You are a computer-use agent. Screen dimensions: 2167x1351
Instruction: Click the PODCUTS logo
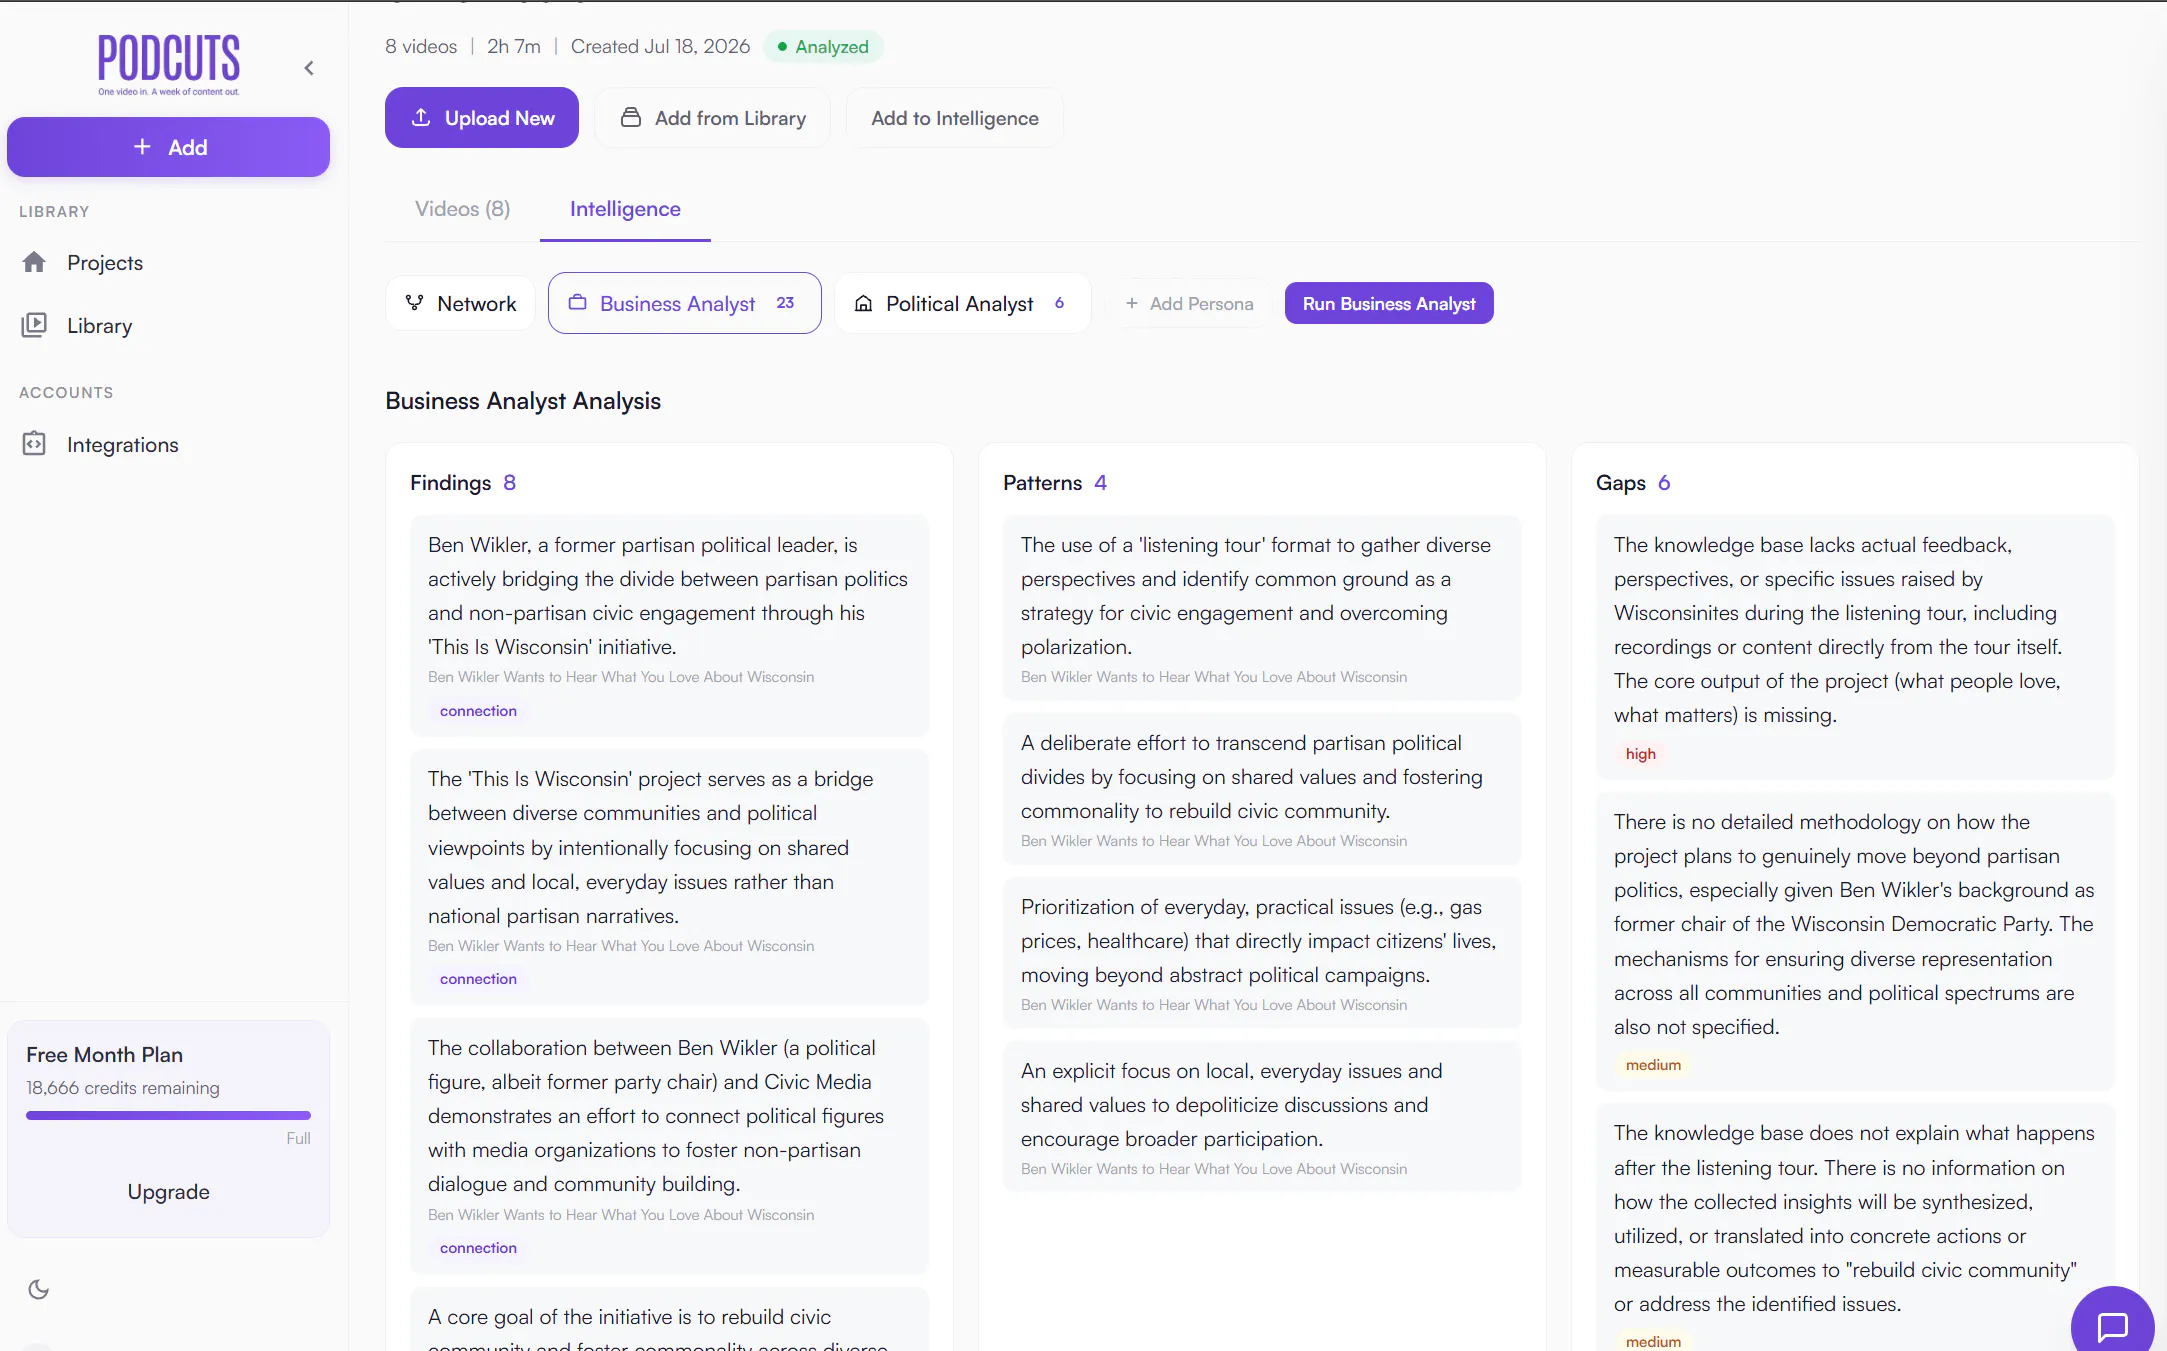(168, 65)
